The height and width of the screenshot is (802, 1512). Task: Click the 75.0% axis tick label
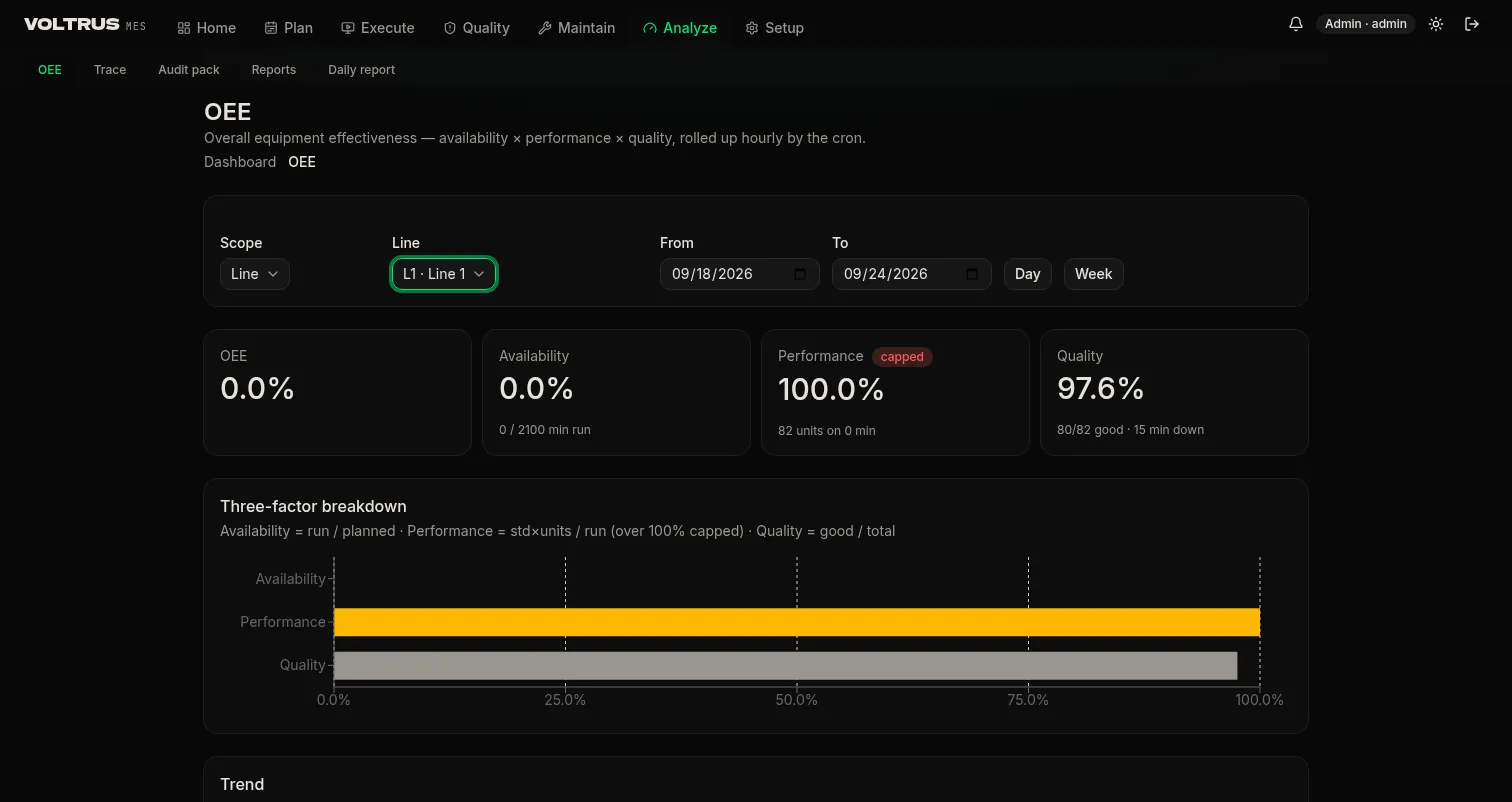click(1028, 700)
